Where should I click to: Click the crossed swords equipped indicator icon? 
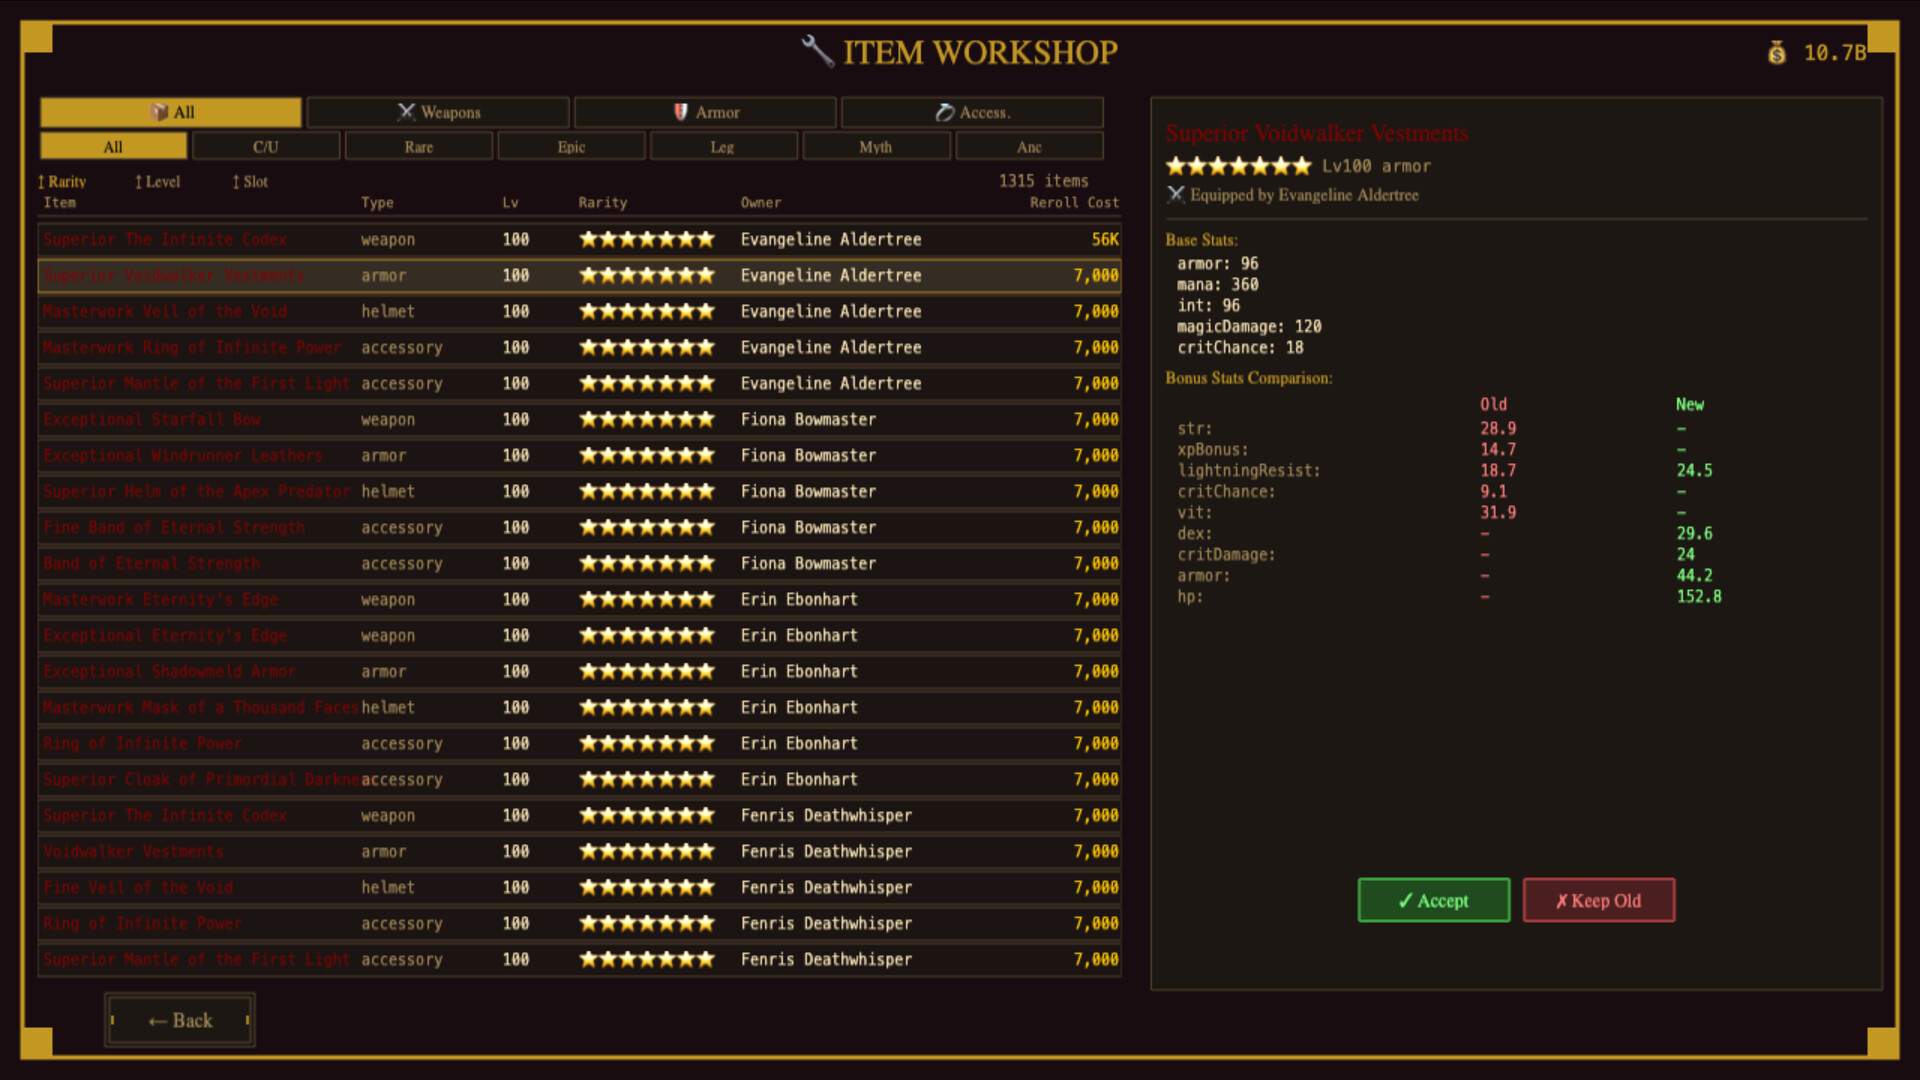(x=1175, y=195)
